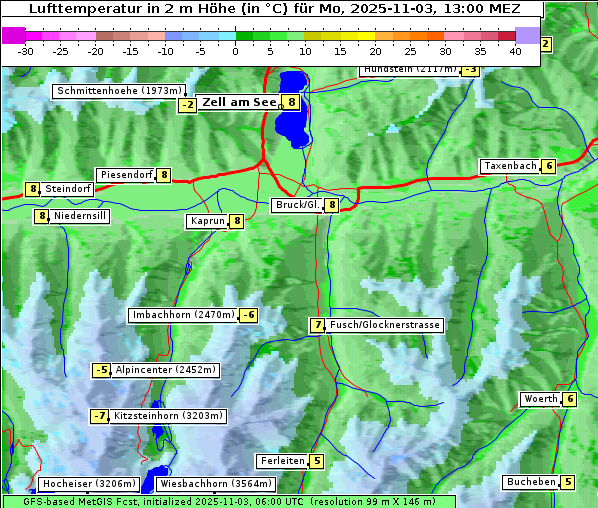Image resolution: width=598 pixels, height=508 pixels.
Task: Click the 8 temperature value at Bruck/Gl.
Action: click(x=332, y=205)
